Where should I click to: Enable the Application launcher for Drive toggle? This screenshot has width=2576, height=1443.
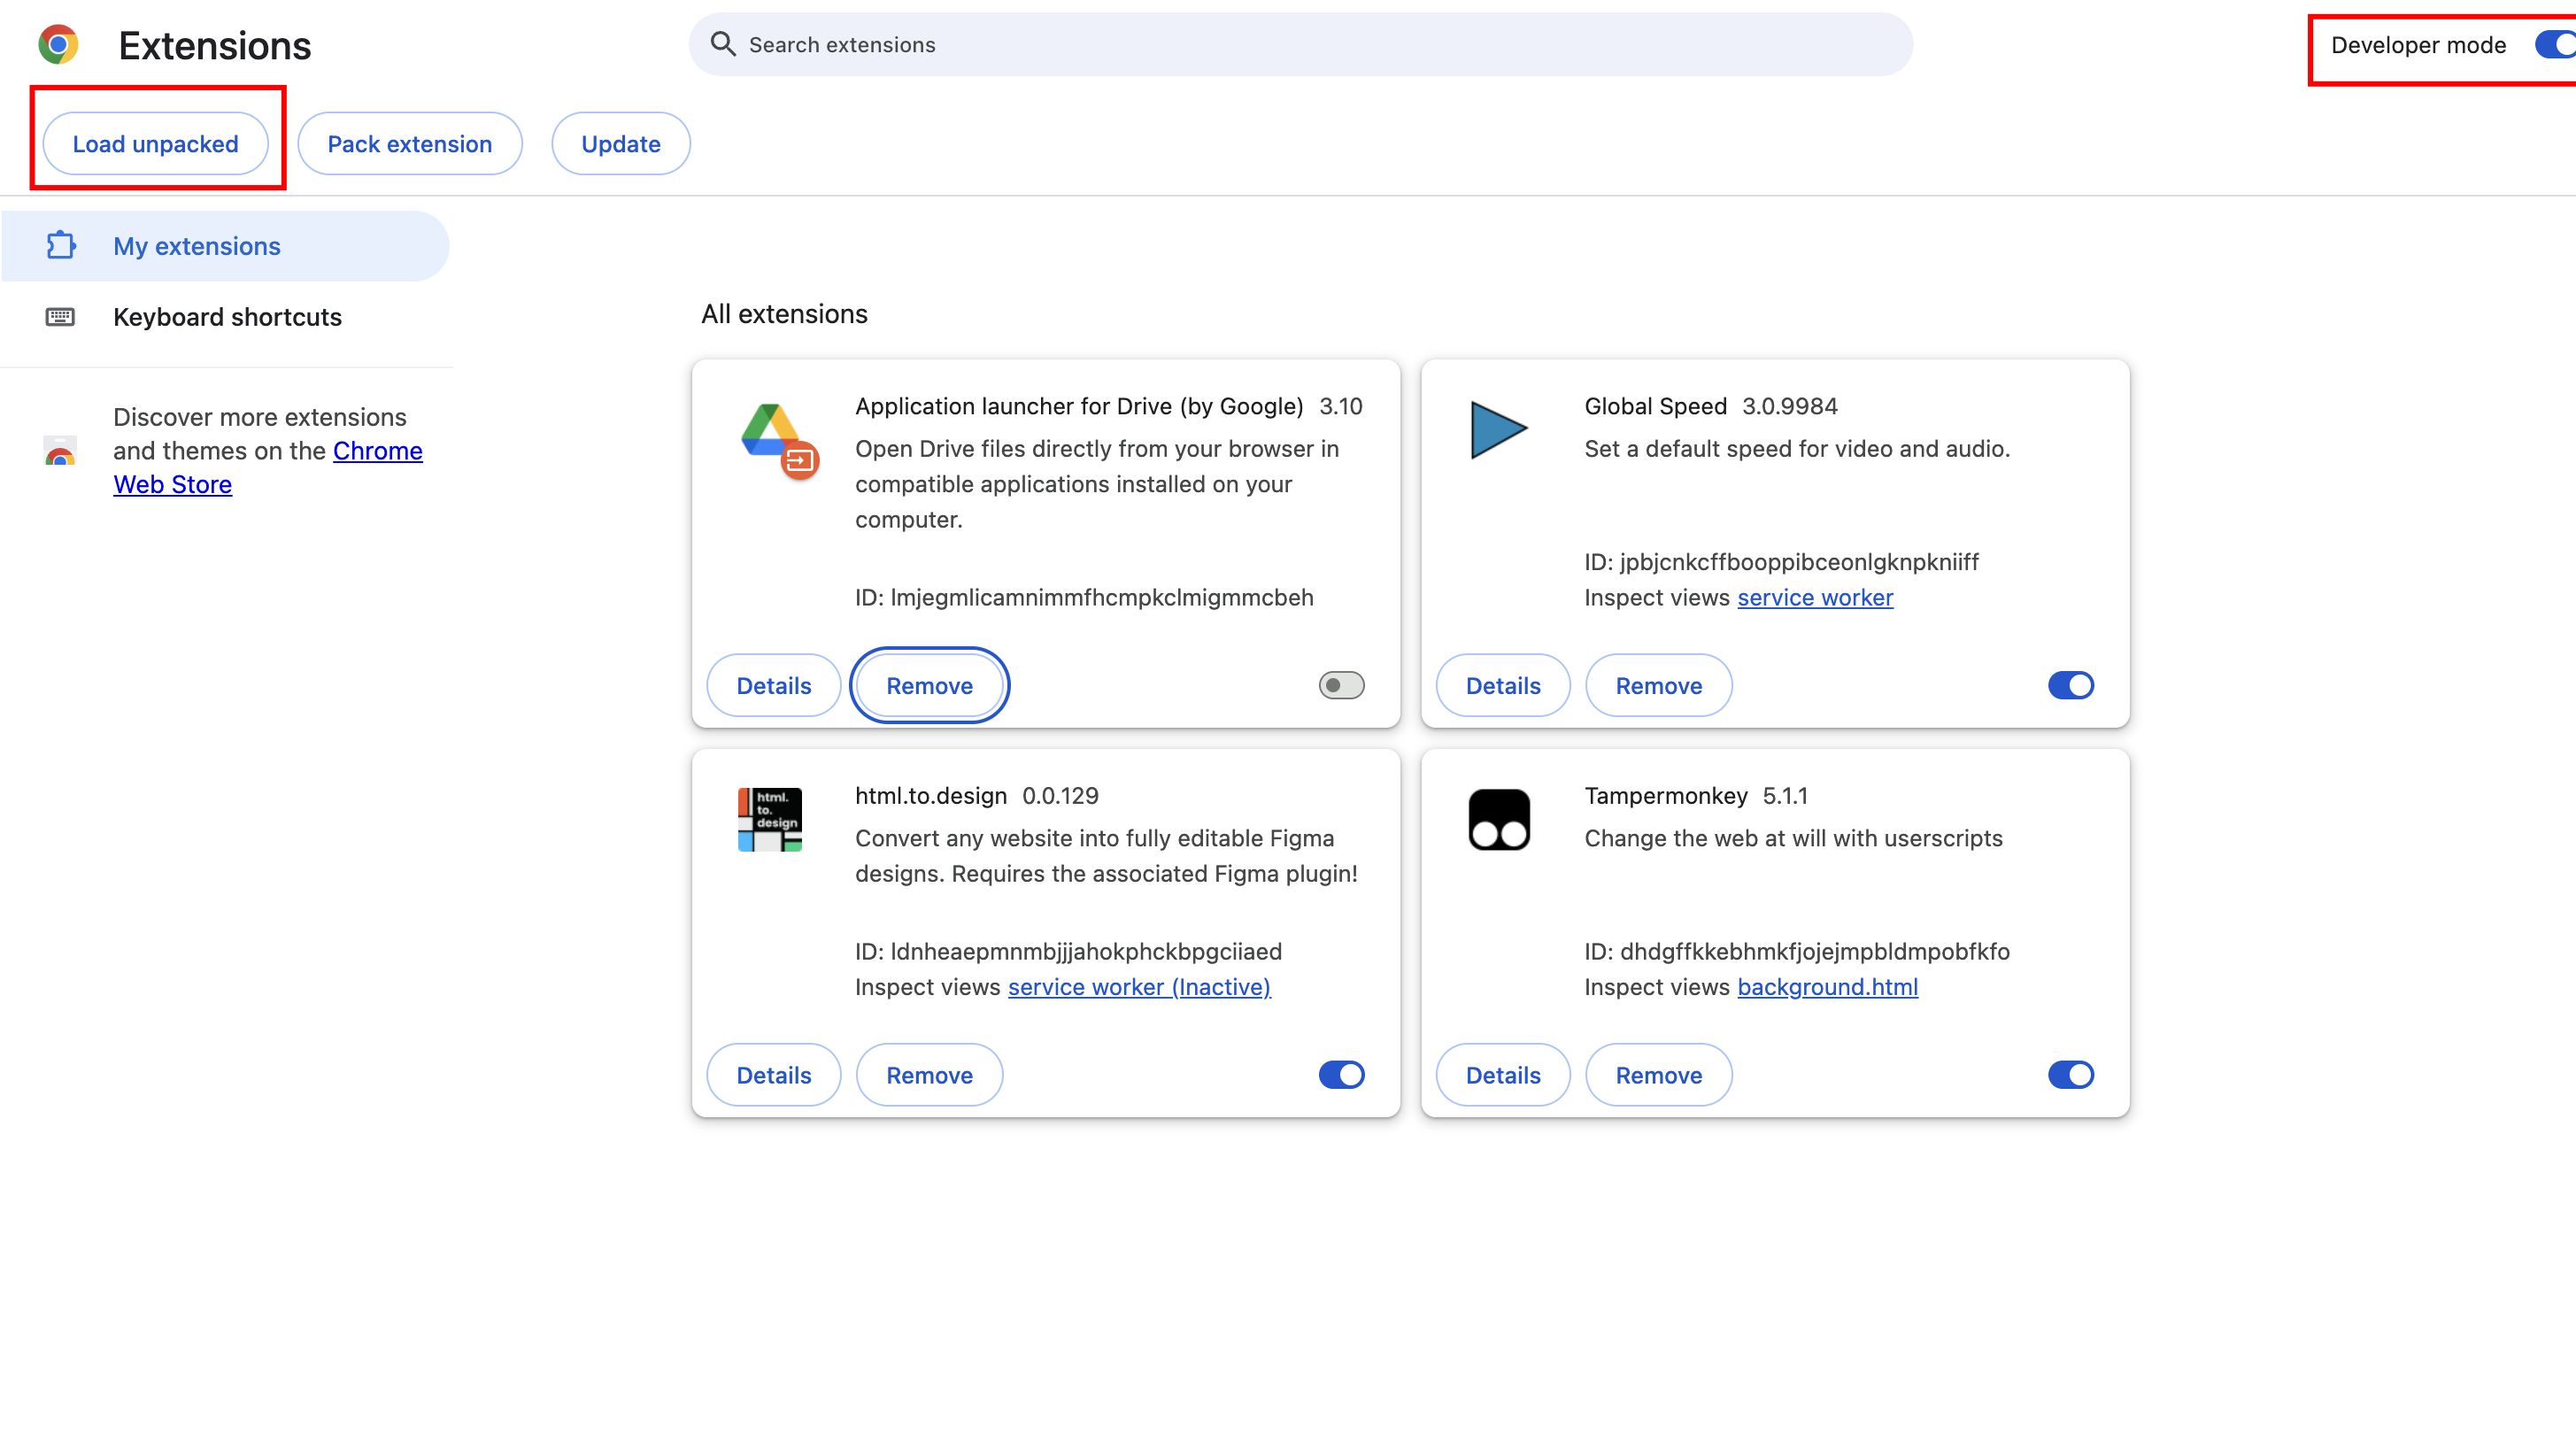click(x=1341, y=686)
